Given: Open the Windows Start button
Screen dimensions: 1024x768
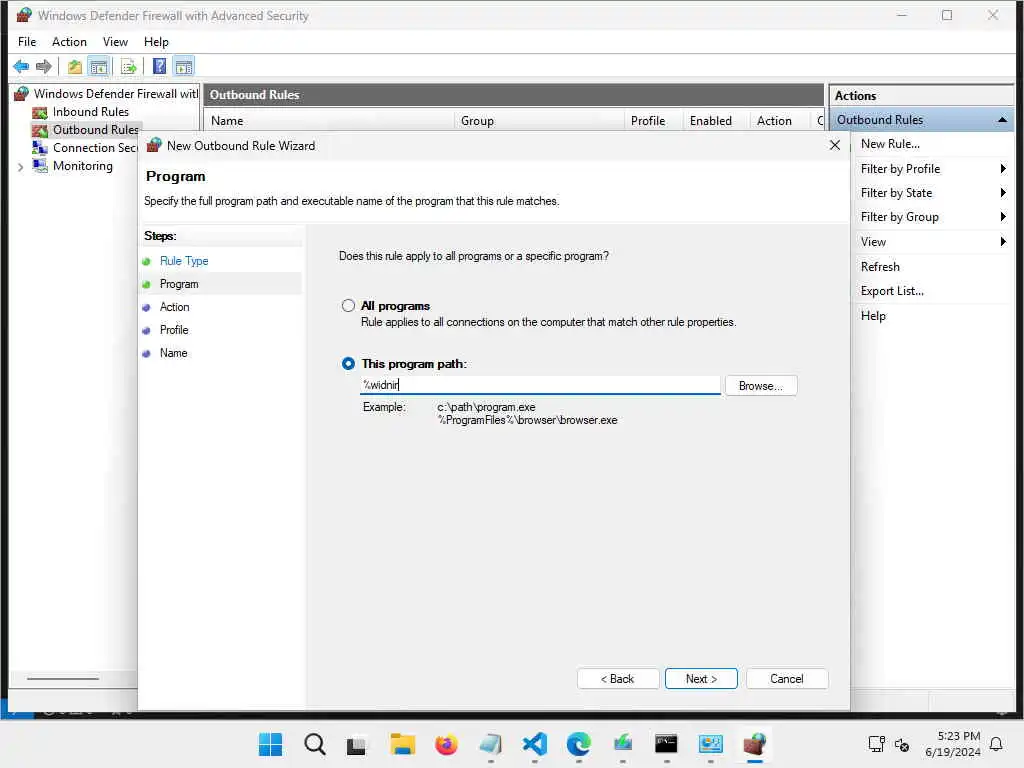Looking at the screenshot, I should click(270, 744).
